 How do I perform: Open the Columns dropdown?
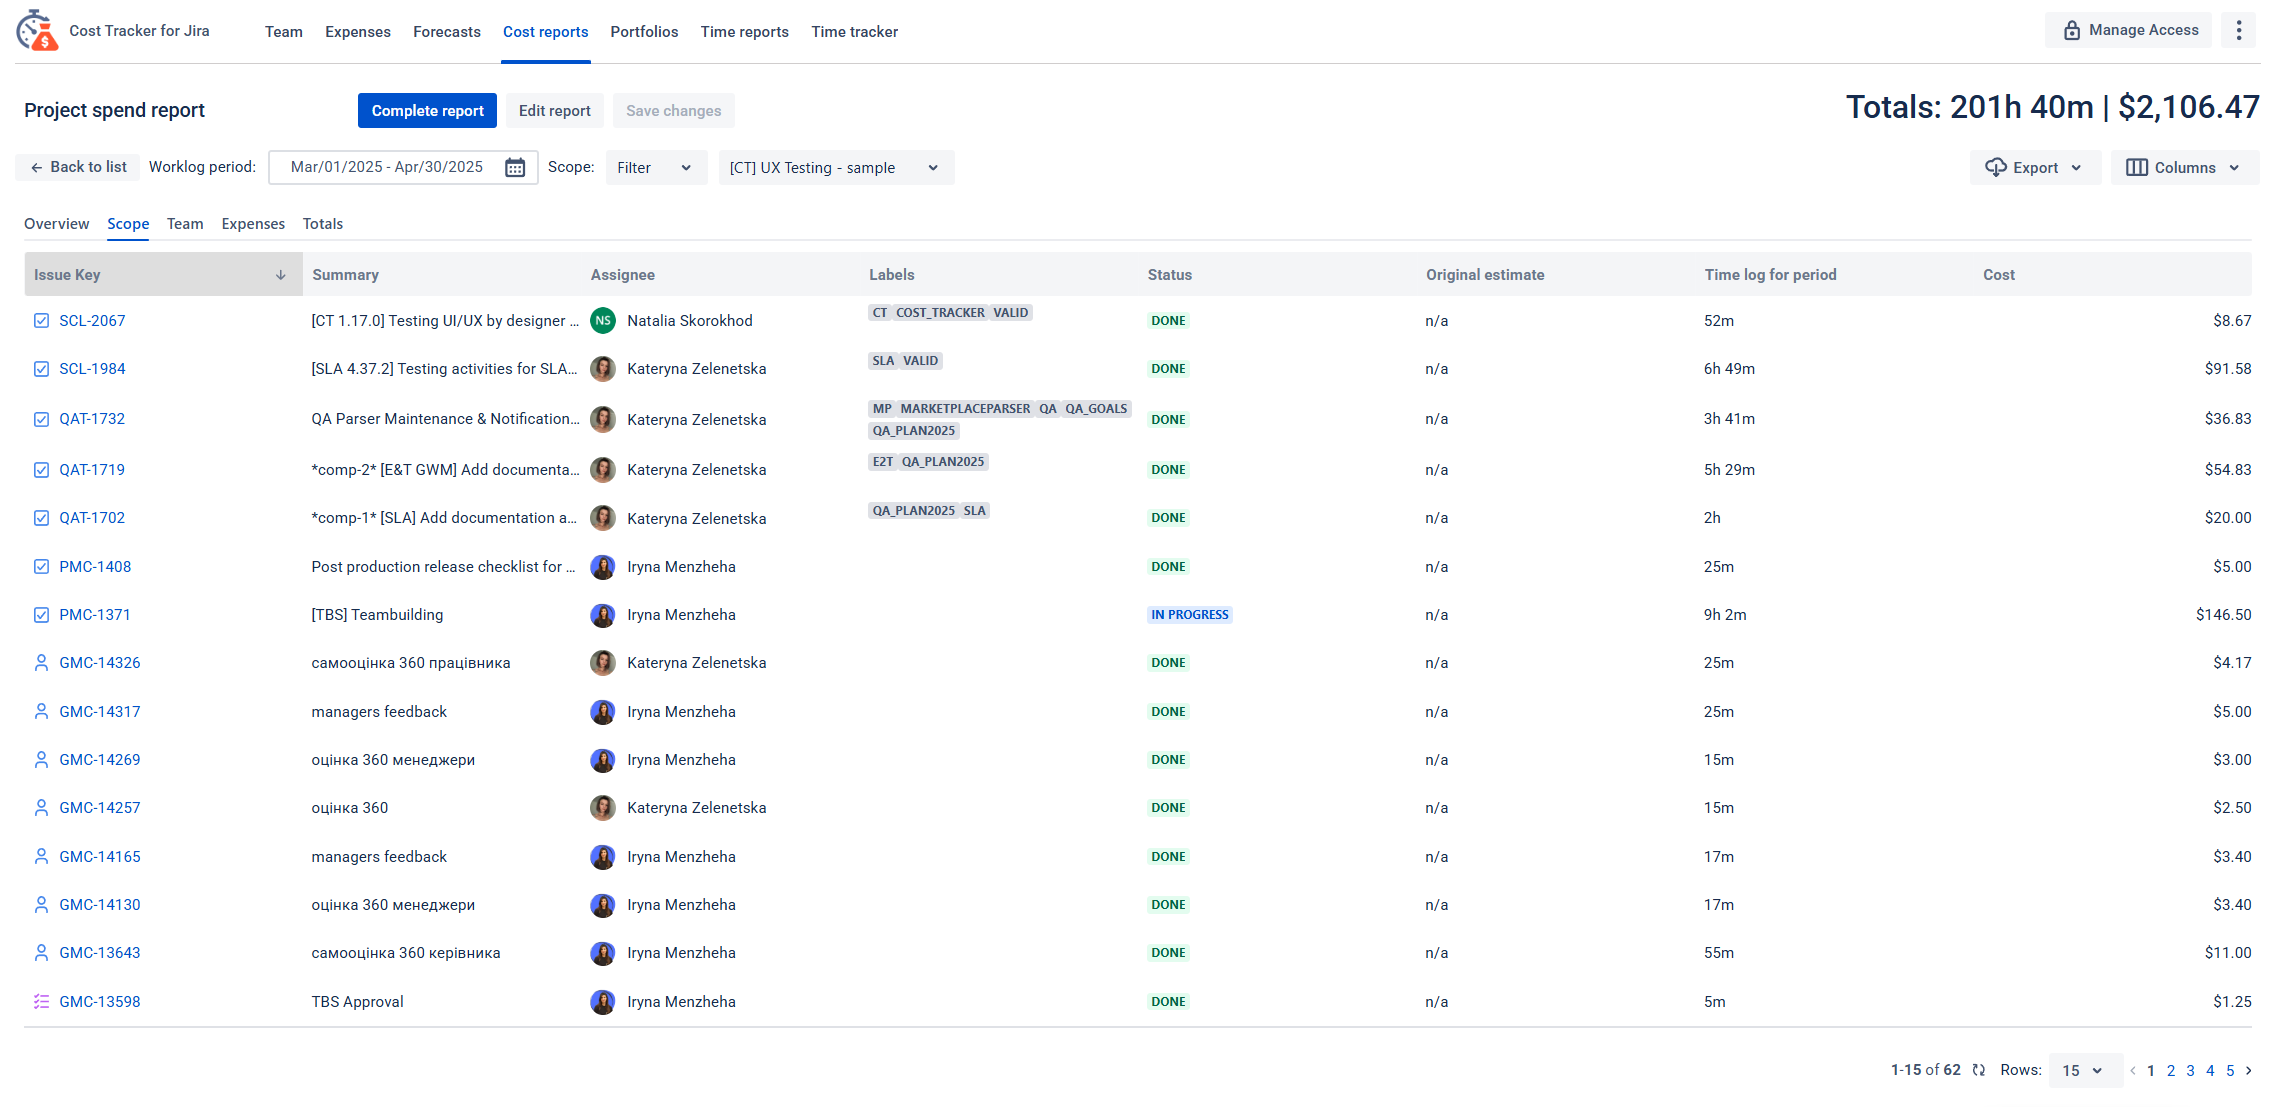(x=2184, y=168)
